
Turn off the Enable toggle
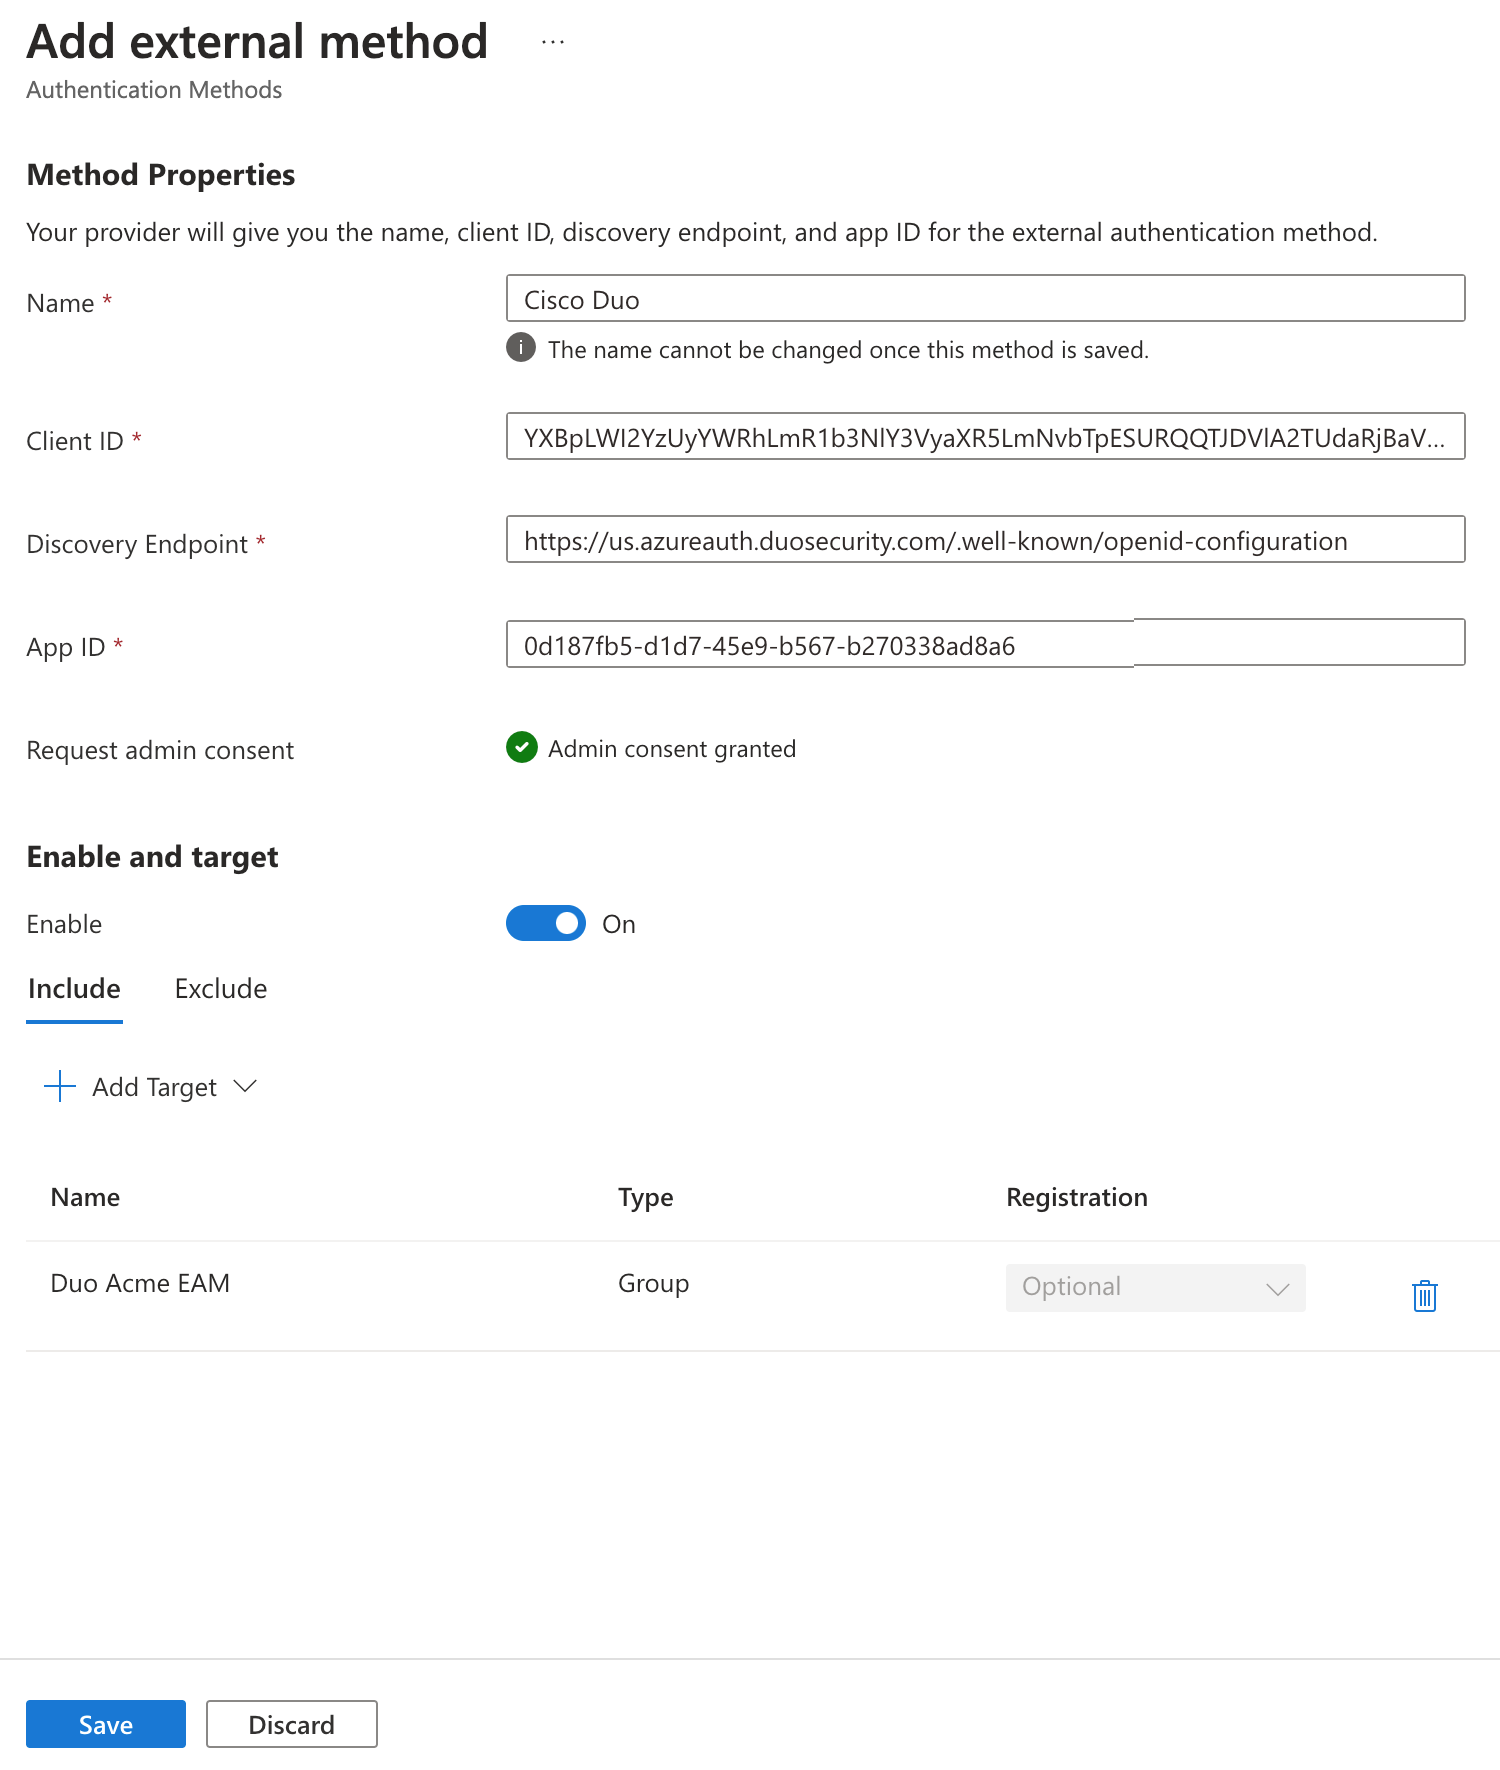(x=546, y=923)
